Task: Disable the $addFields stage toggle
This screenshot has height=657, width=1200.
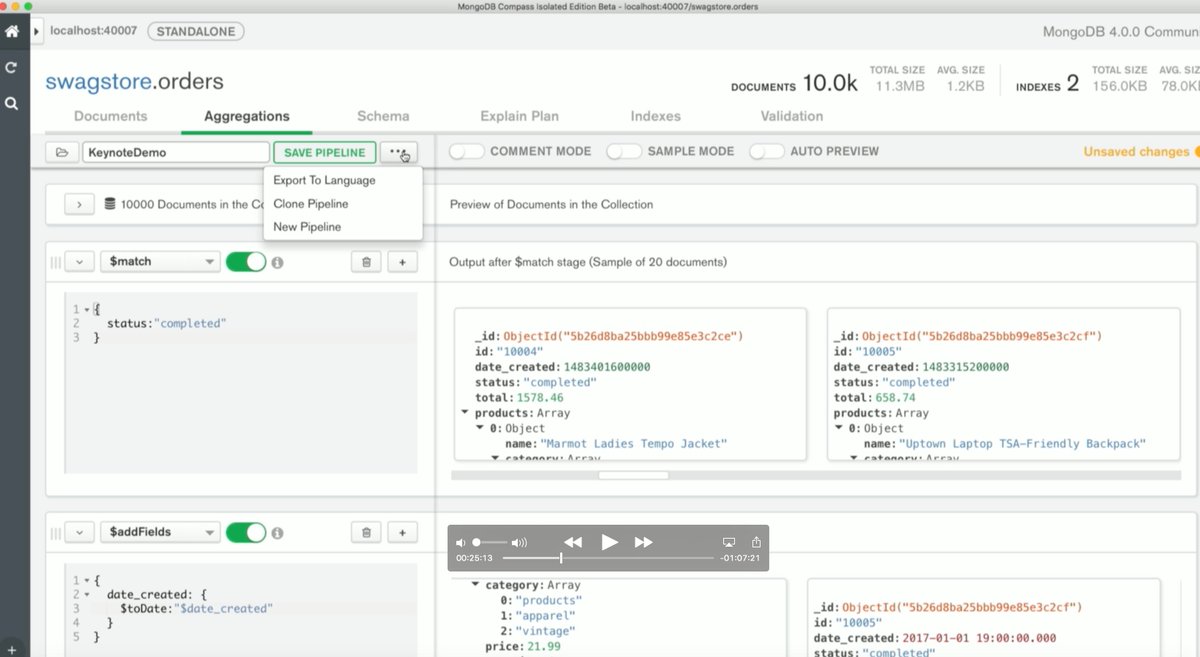Action: coord(246,532)
